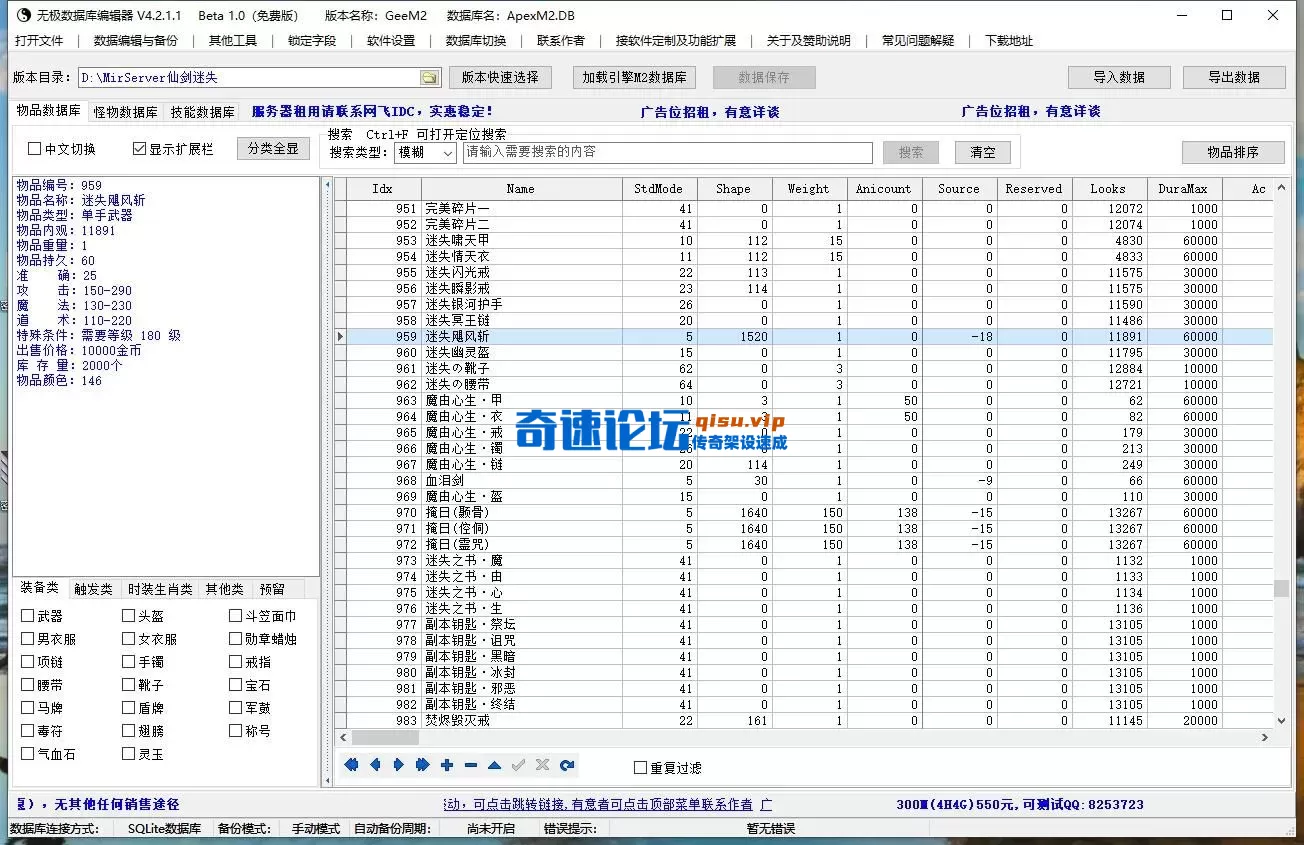Edit the record using the triangle icon
1304x845 pixels.
click(x=494, y=765)
